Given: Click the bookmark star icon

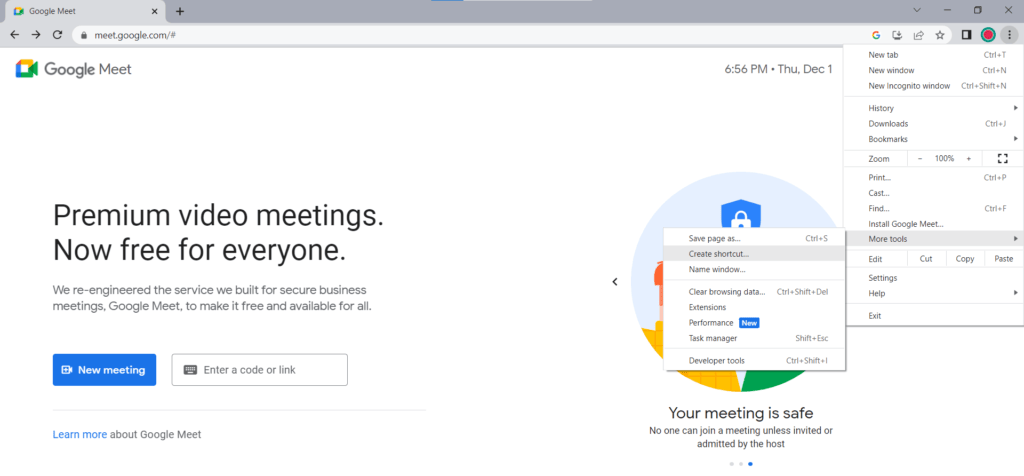Looking at the screenshot, I should [939, 34].
